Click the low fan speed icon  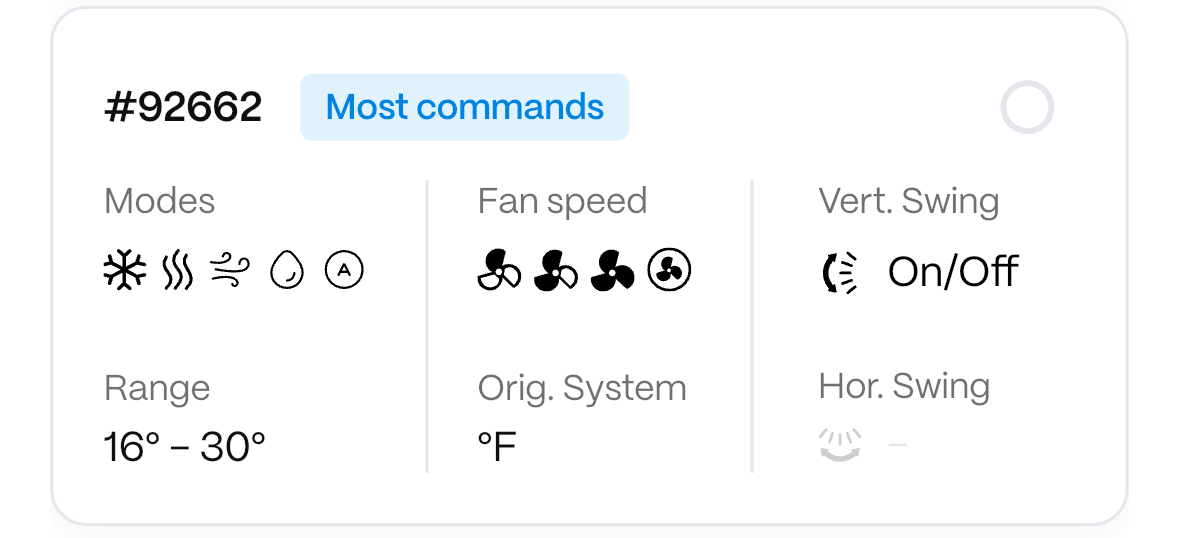[499, 270]
